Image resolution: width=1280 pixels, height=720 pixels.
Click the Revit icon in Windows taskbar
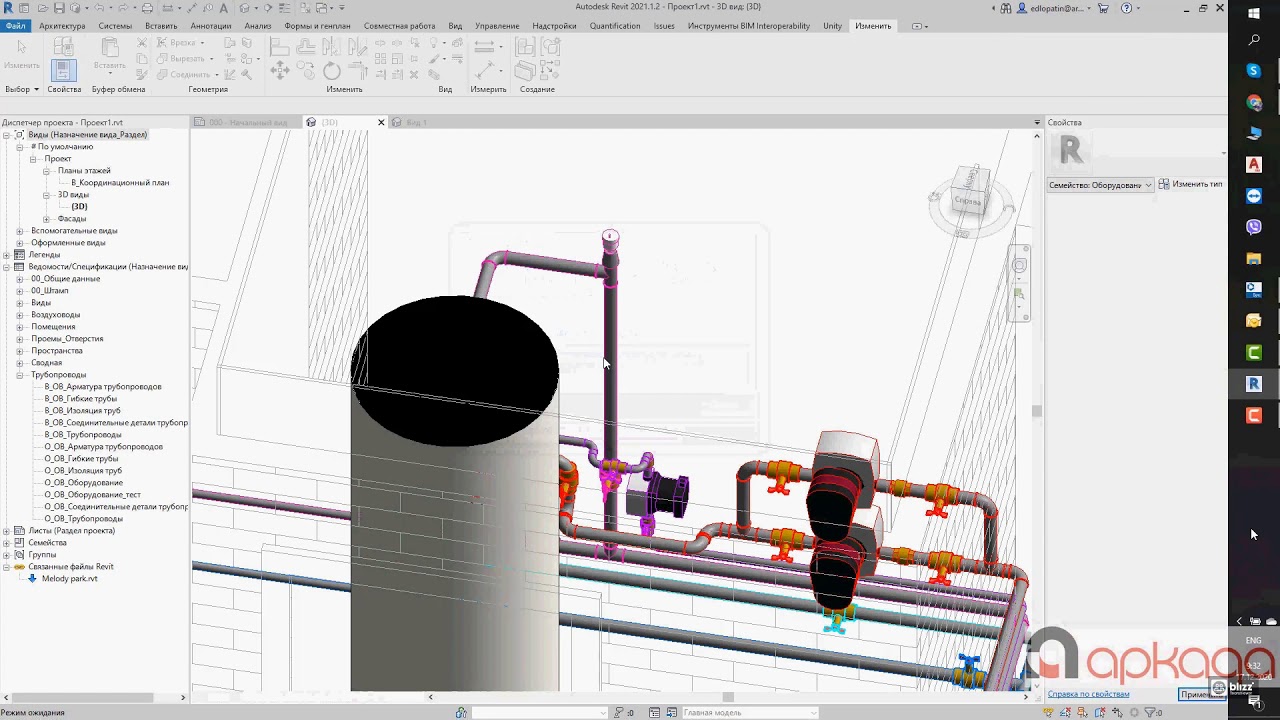pyautogui.click(x=1254, y=384)
